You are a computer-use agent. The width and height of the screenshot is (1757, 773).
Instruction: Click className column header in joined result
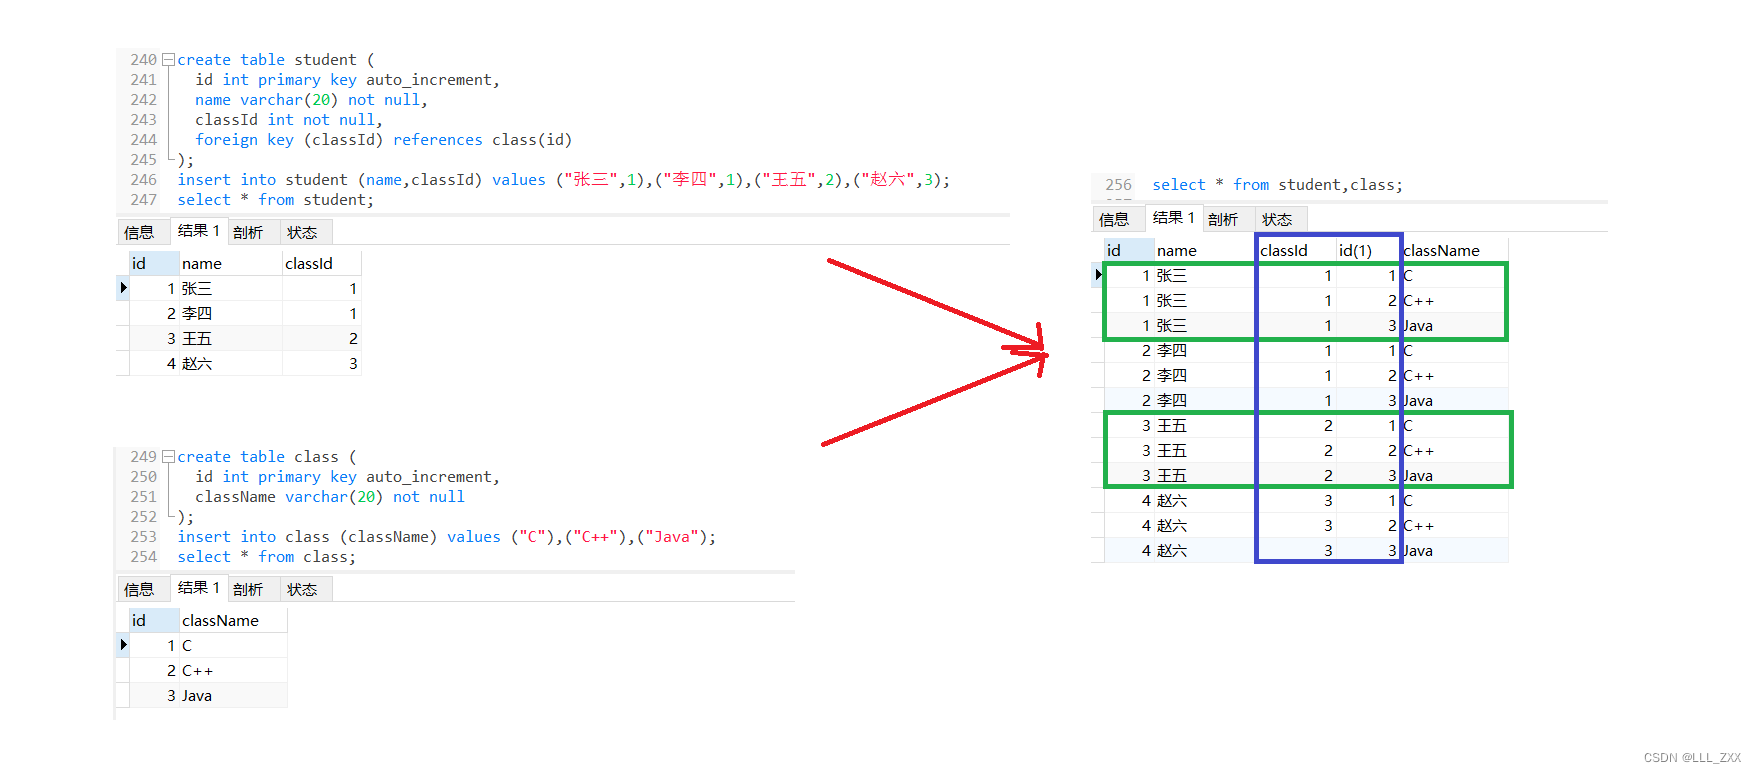click(x=1454, y=250)
